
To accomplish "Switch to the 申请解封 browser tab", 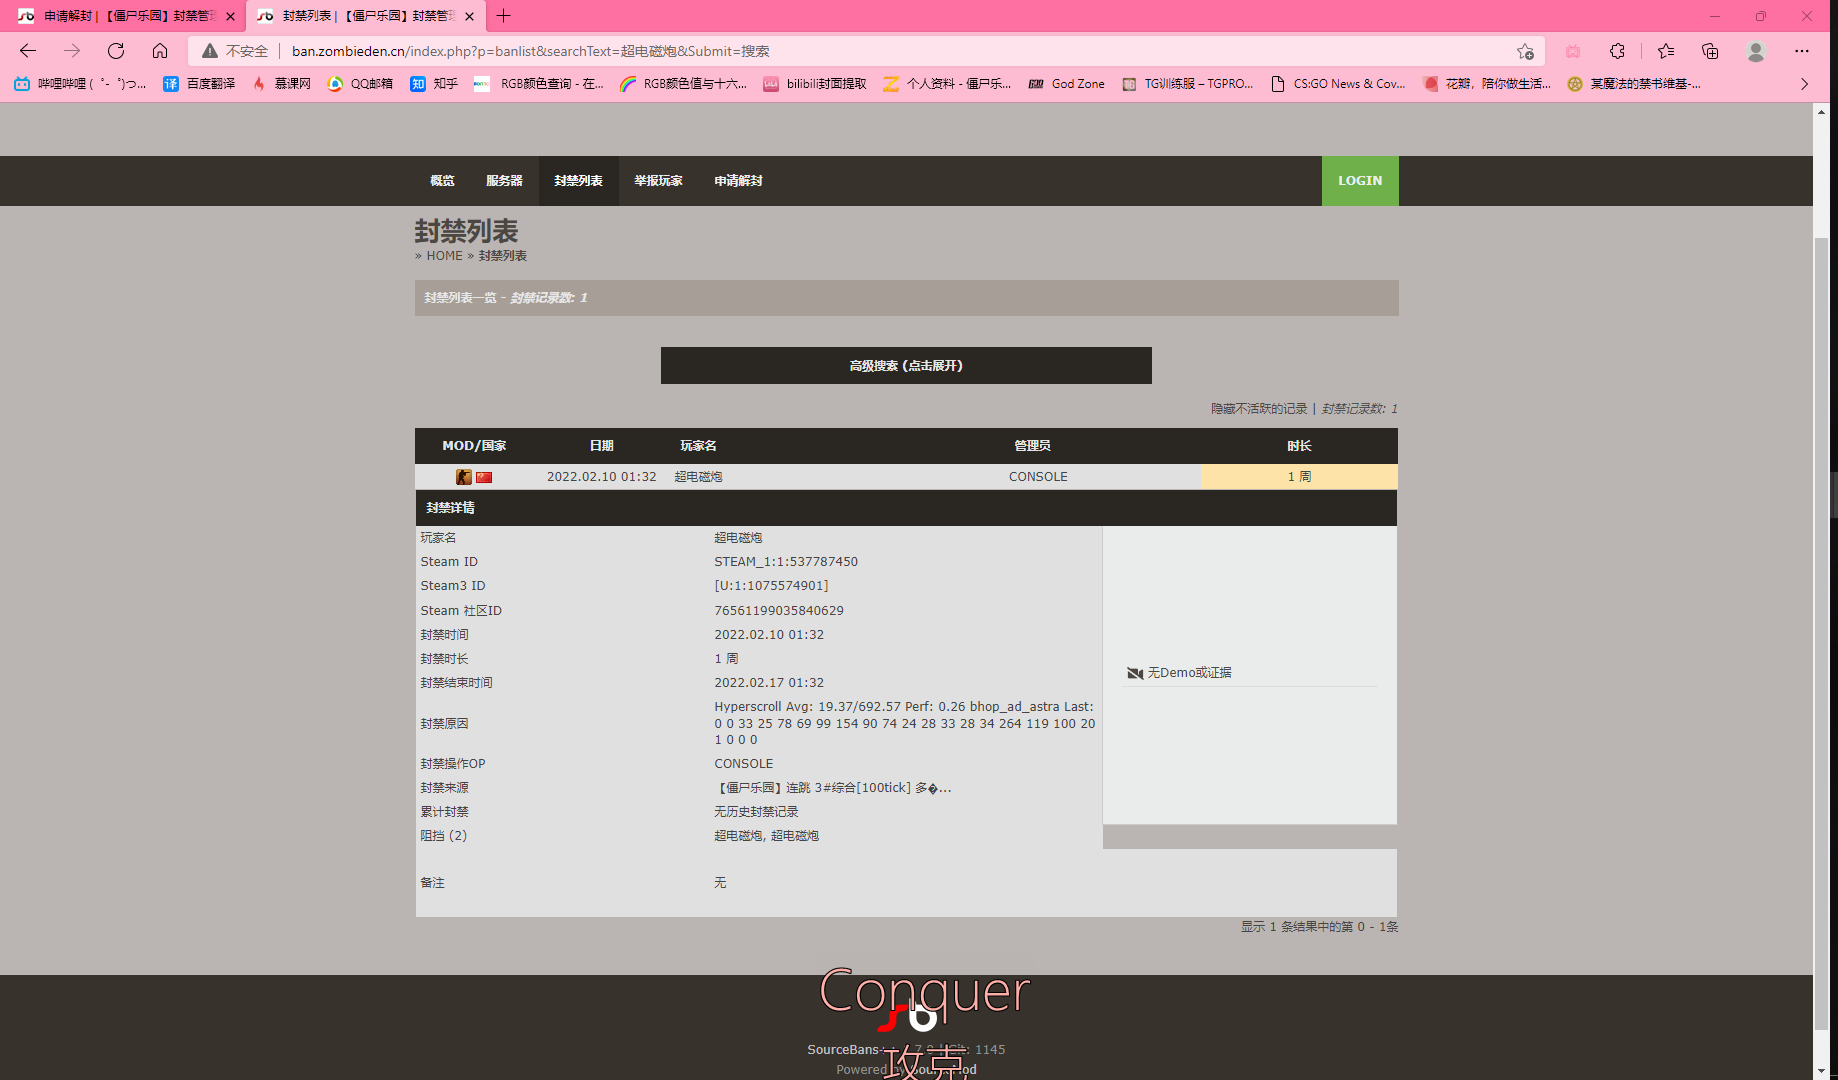I will coord(122,16).
